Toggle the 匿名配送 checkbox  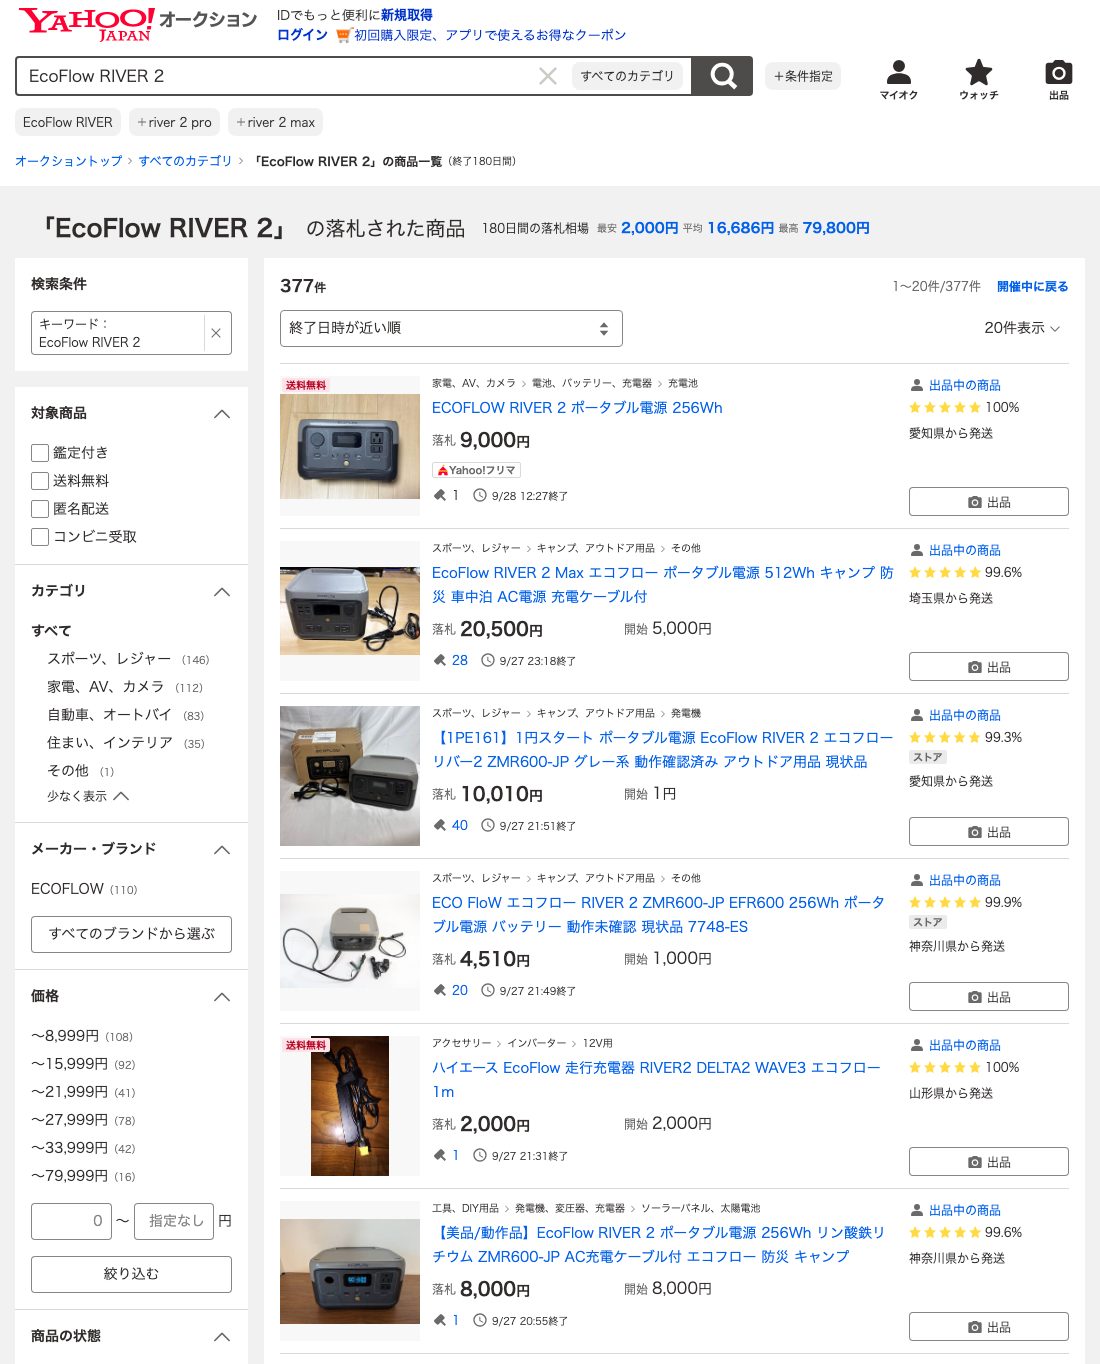pos(40,508)
